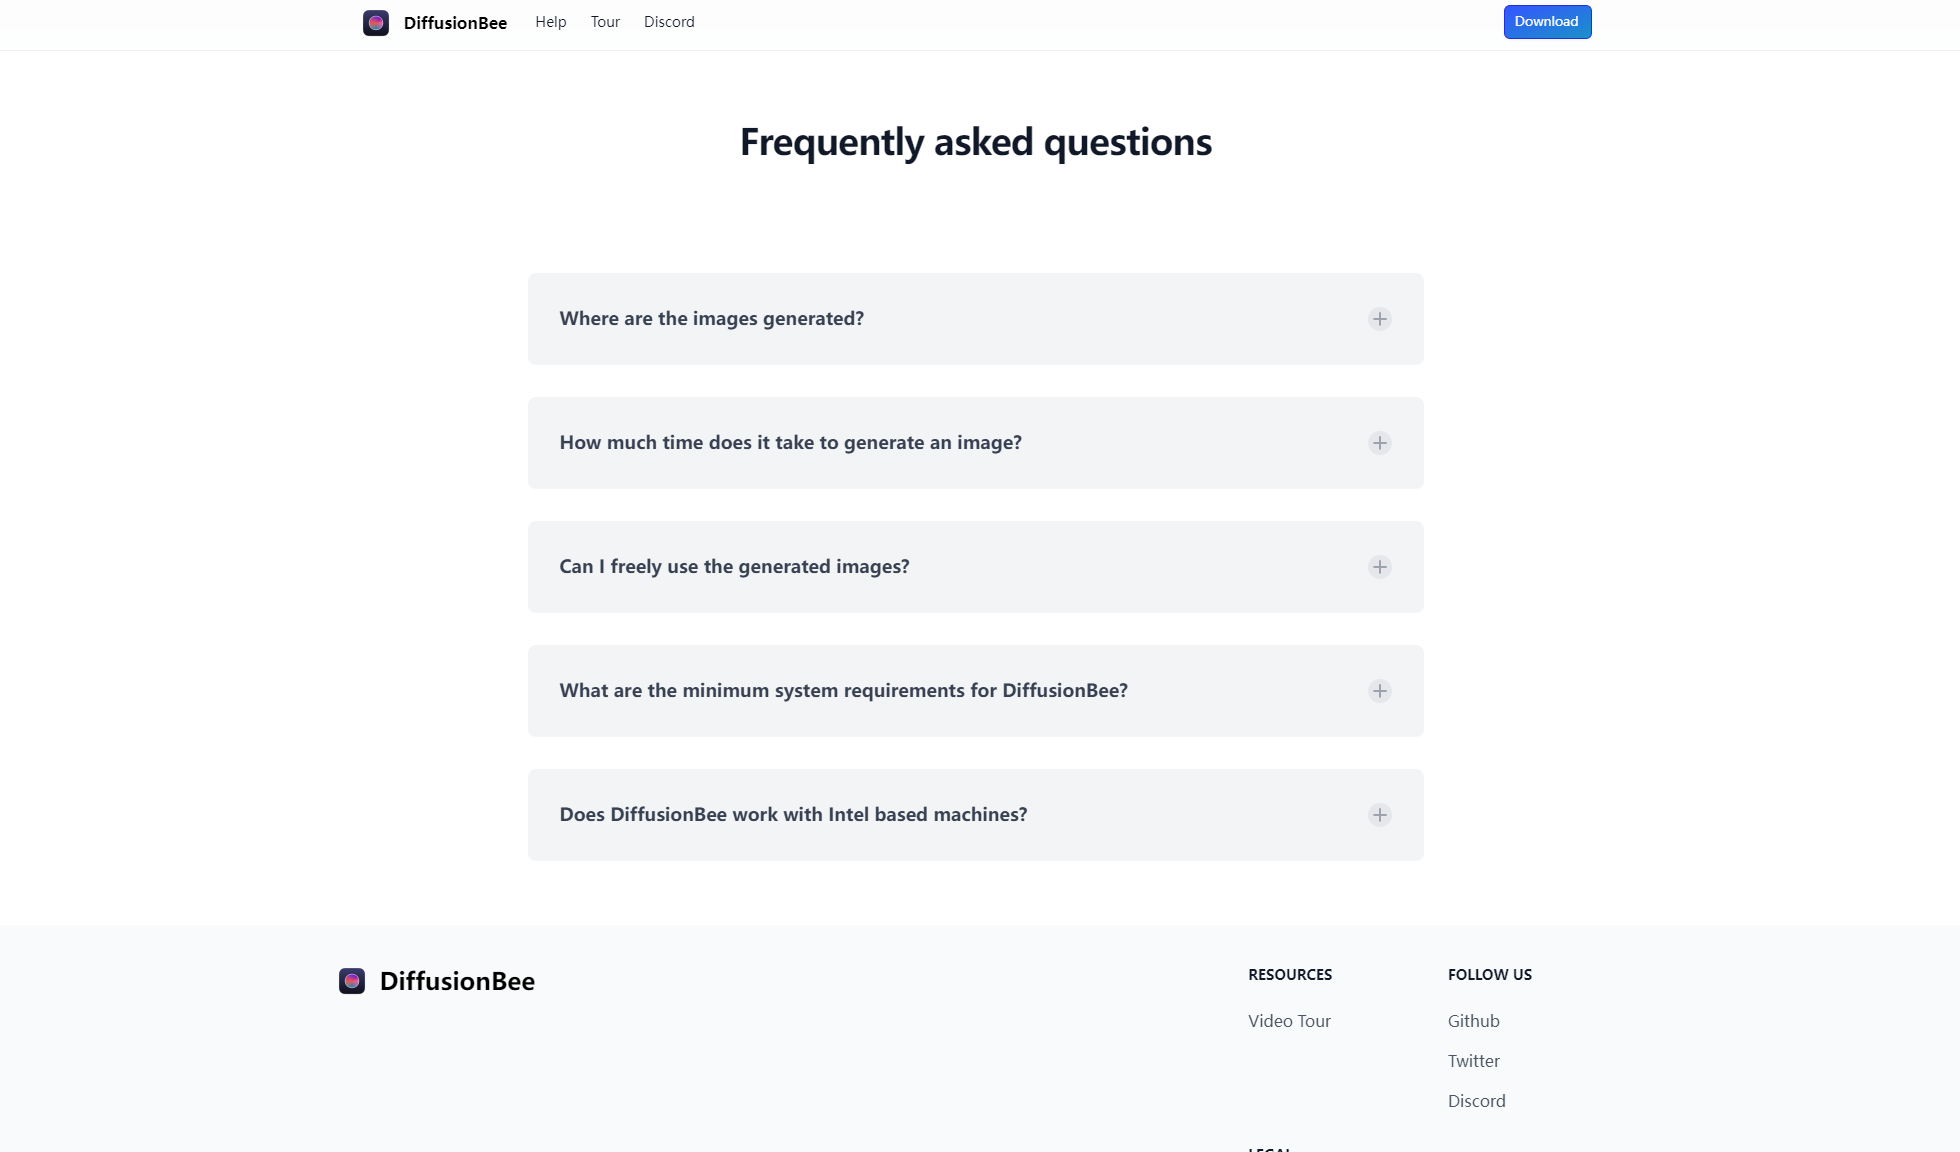This screenshot has height=1152, width=1960.
Task: Go to Tour in the navigation bar
Action: click(605, 22)
